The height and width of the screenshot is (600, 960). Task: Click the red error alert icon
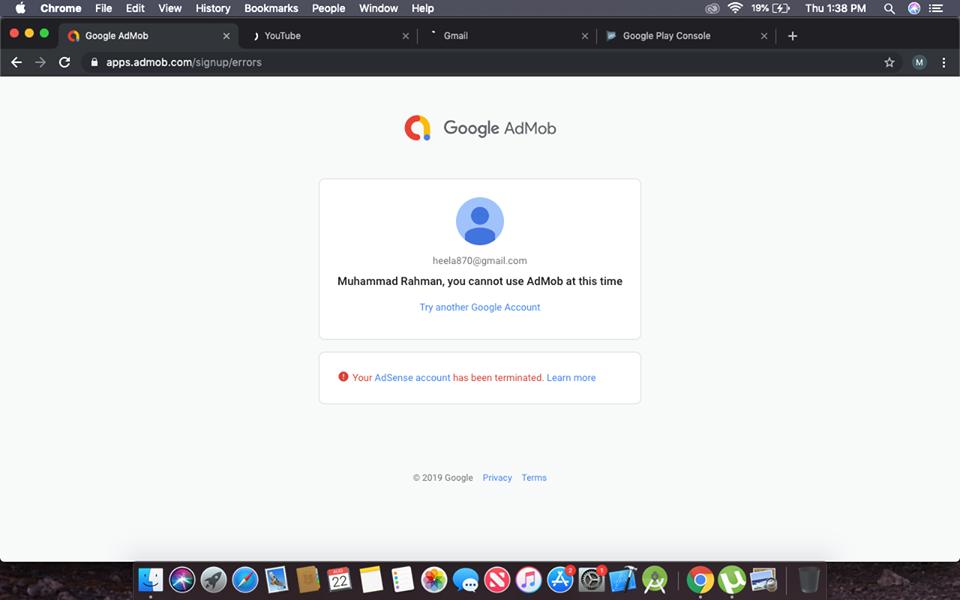click(343, 377)
